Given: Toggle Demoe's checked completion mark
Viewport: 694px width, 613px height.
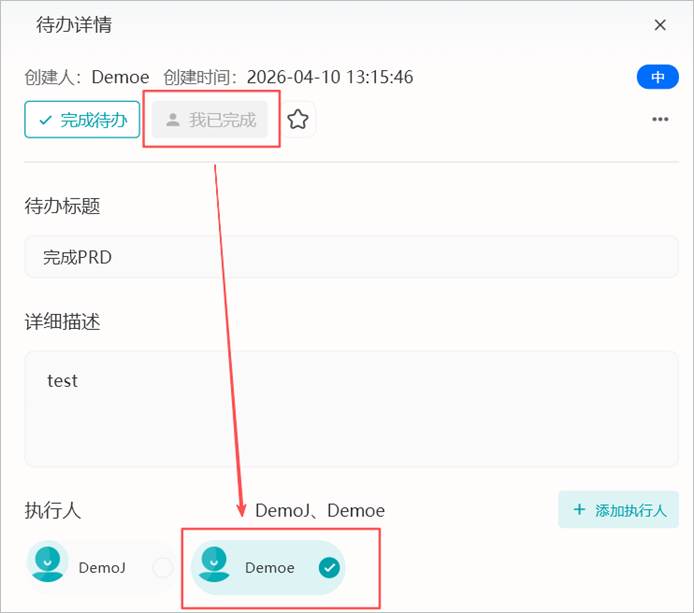Looking at the screenshot, I should (x=329, y=567).
